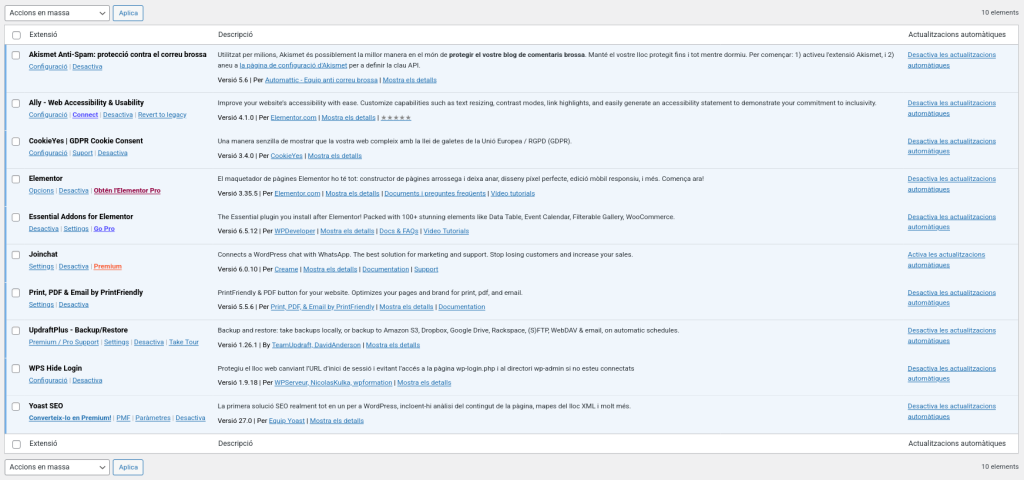
Task: Open 'Obtén l'Elementor Pro' link
Action: point(127,190)
